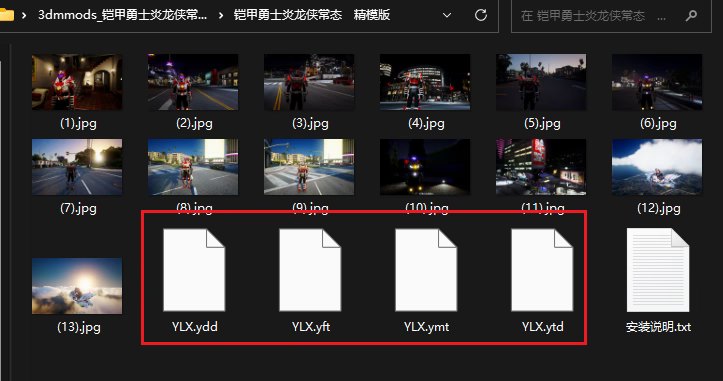
Task: Click the file name label (6).jpg
Action: tap(658, 123)
